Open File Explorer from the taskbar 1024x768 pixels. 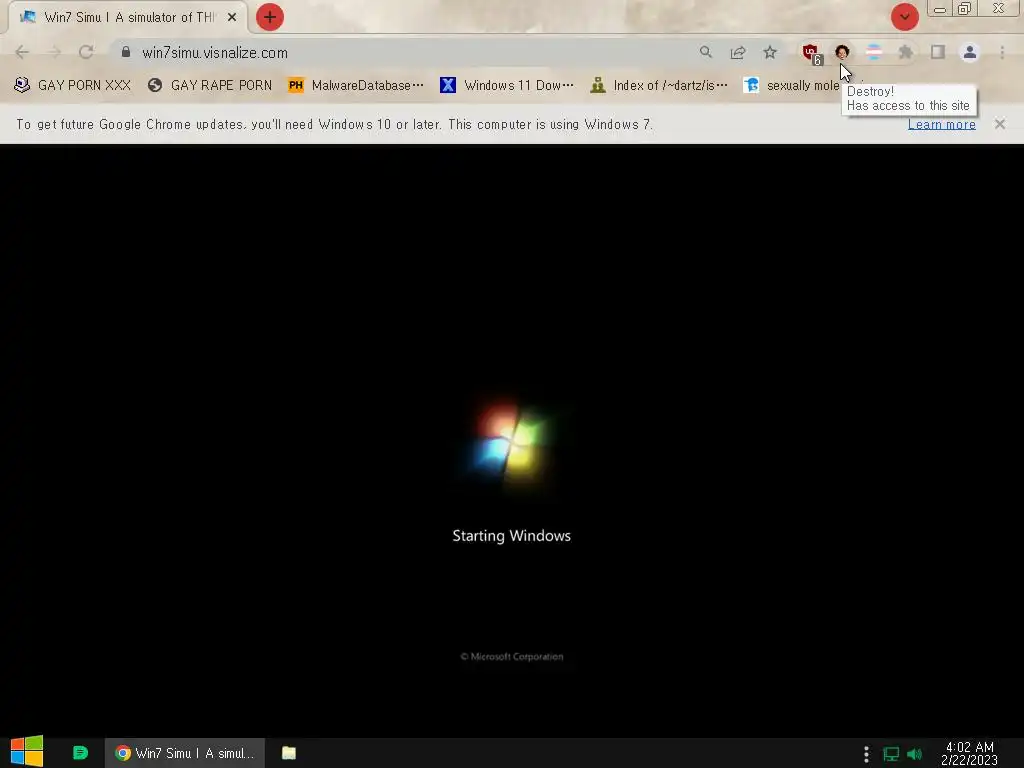click(x=289, y=753)
